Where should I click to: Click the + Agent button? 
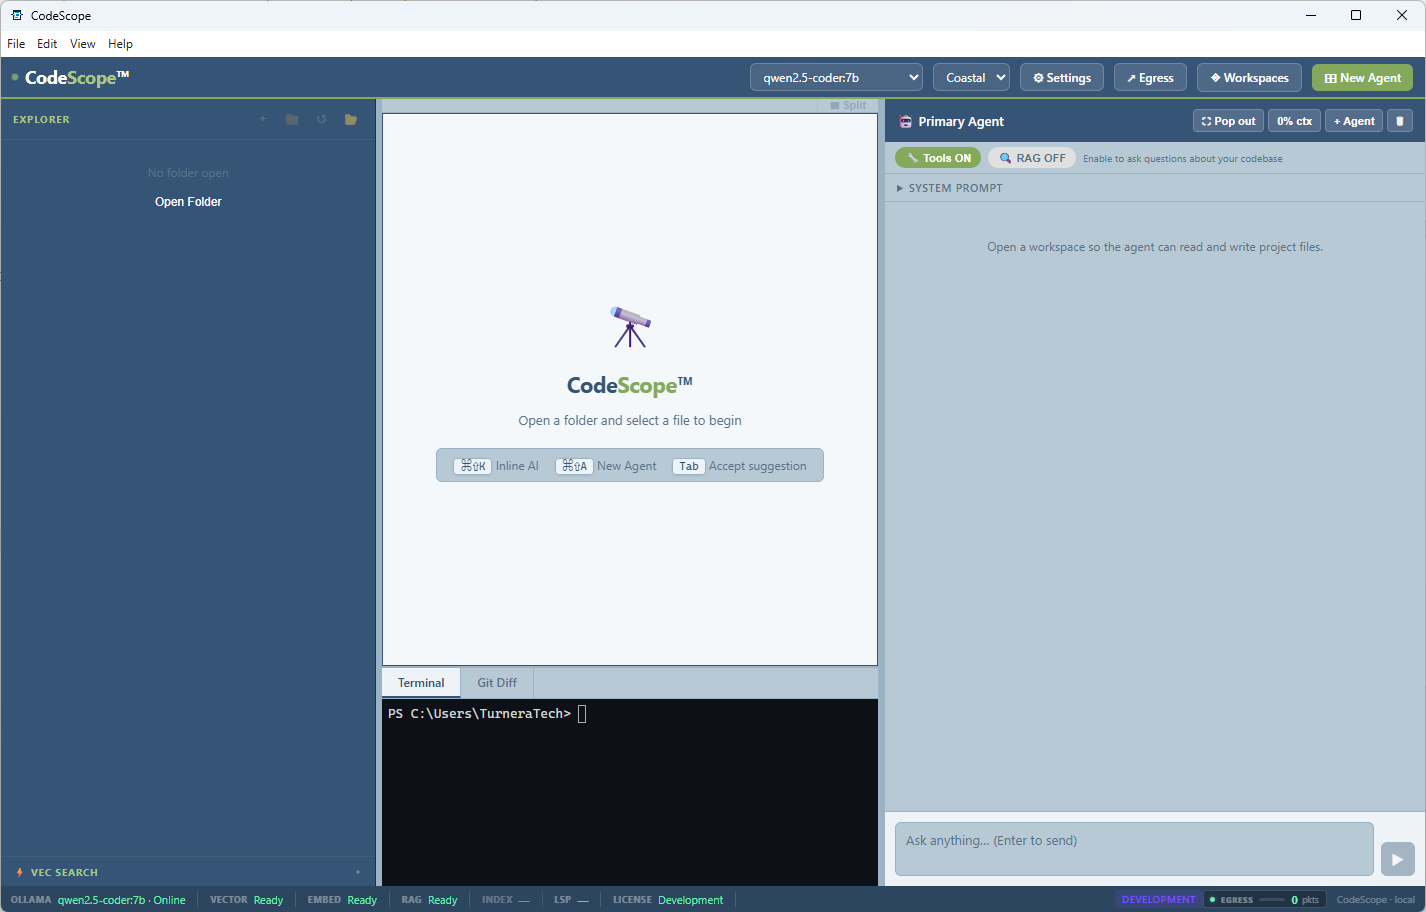coord(1354,121)
